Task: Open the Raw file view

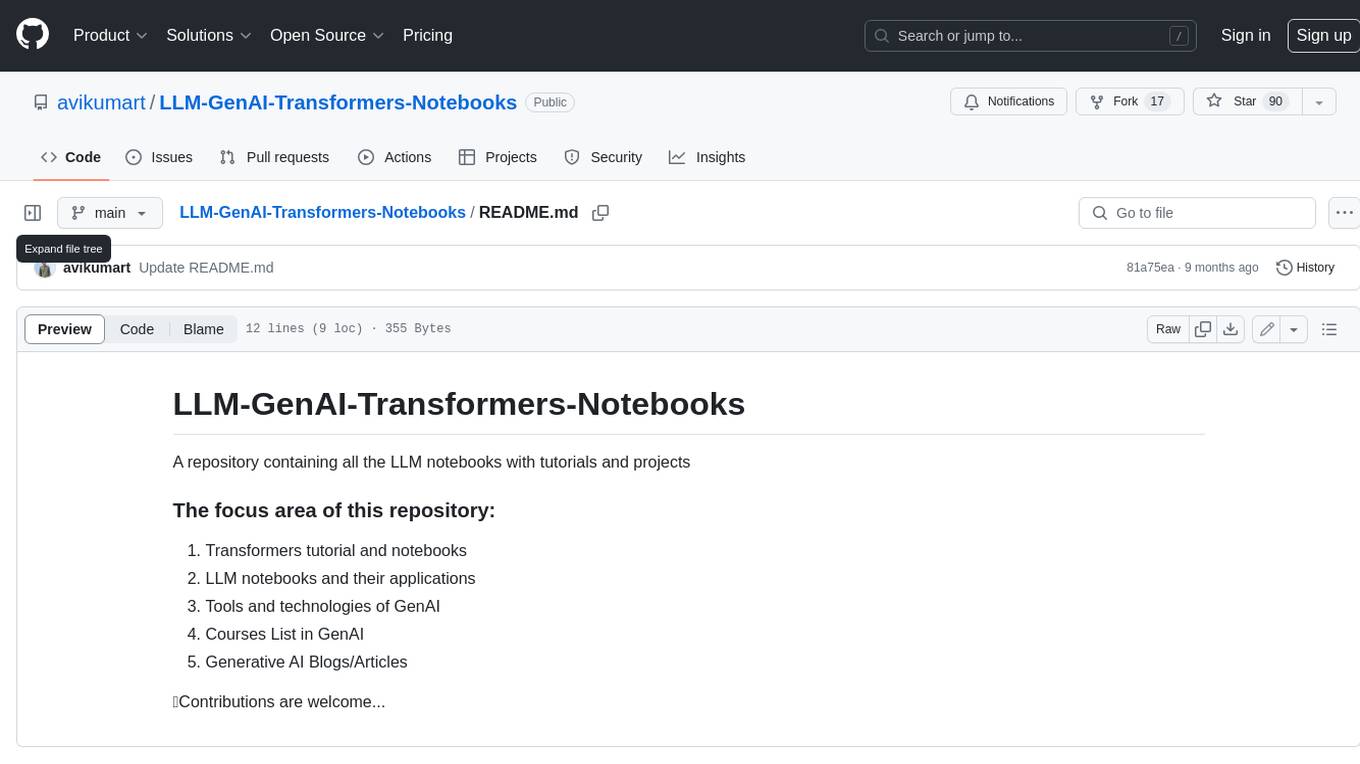Action: (x=1168, y=329)
